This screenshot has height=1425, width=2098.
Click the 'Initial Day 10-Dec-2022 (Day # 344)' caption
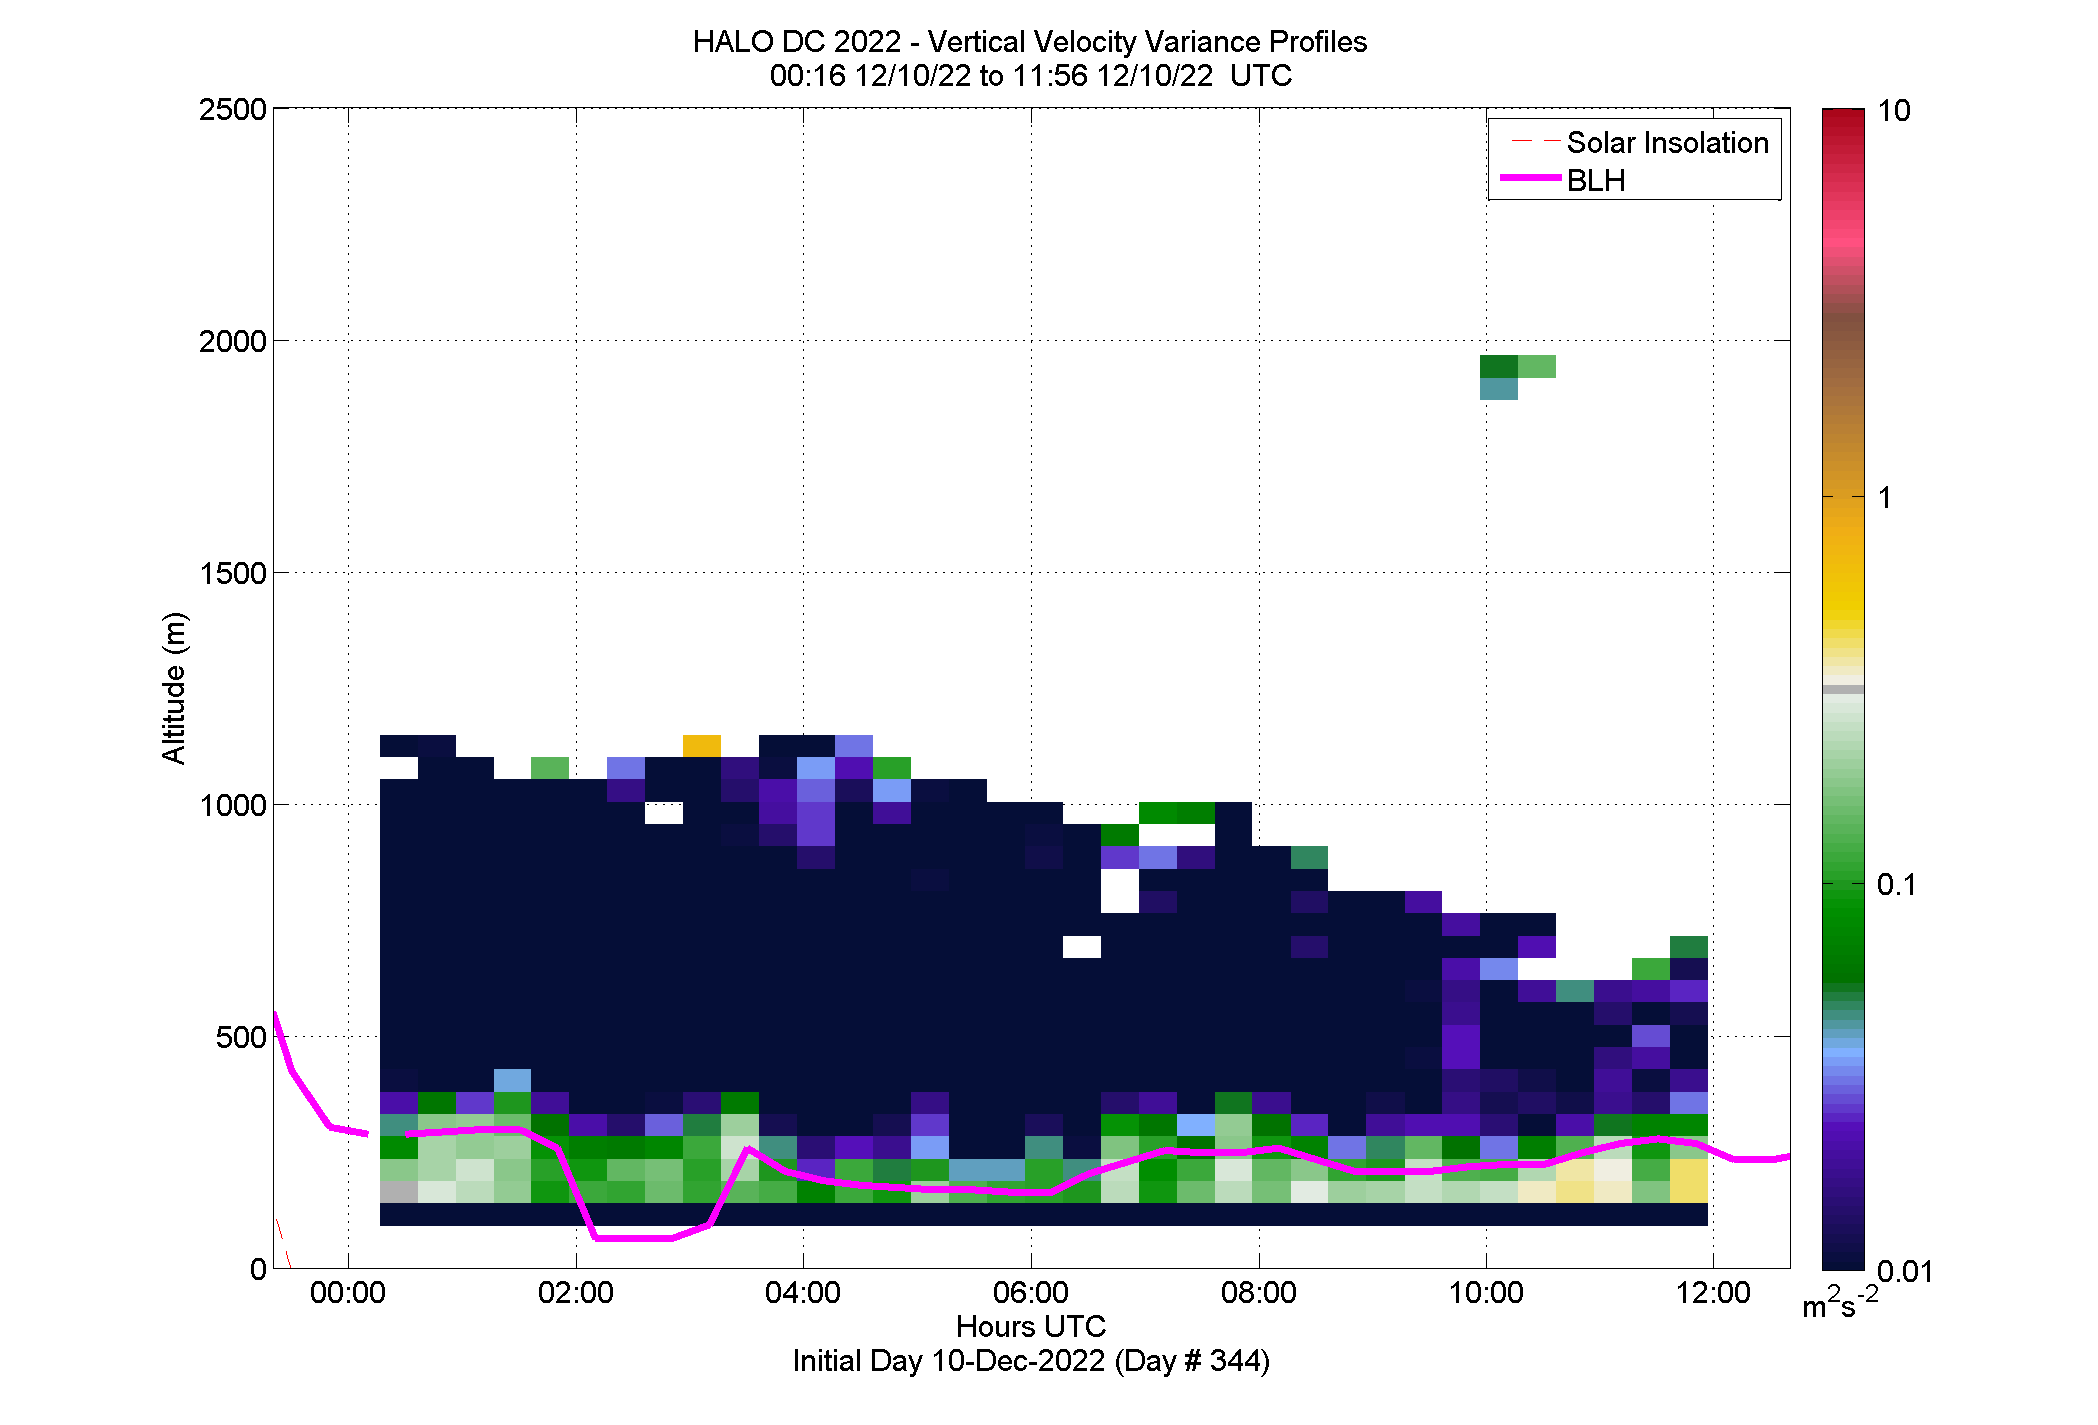tap(1030, 1361)
